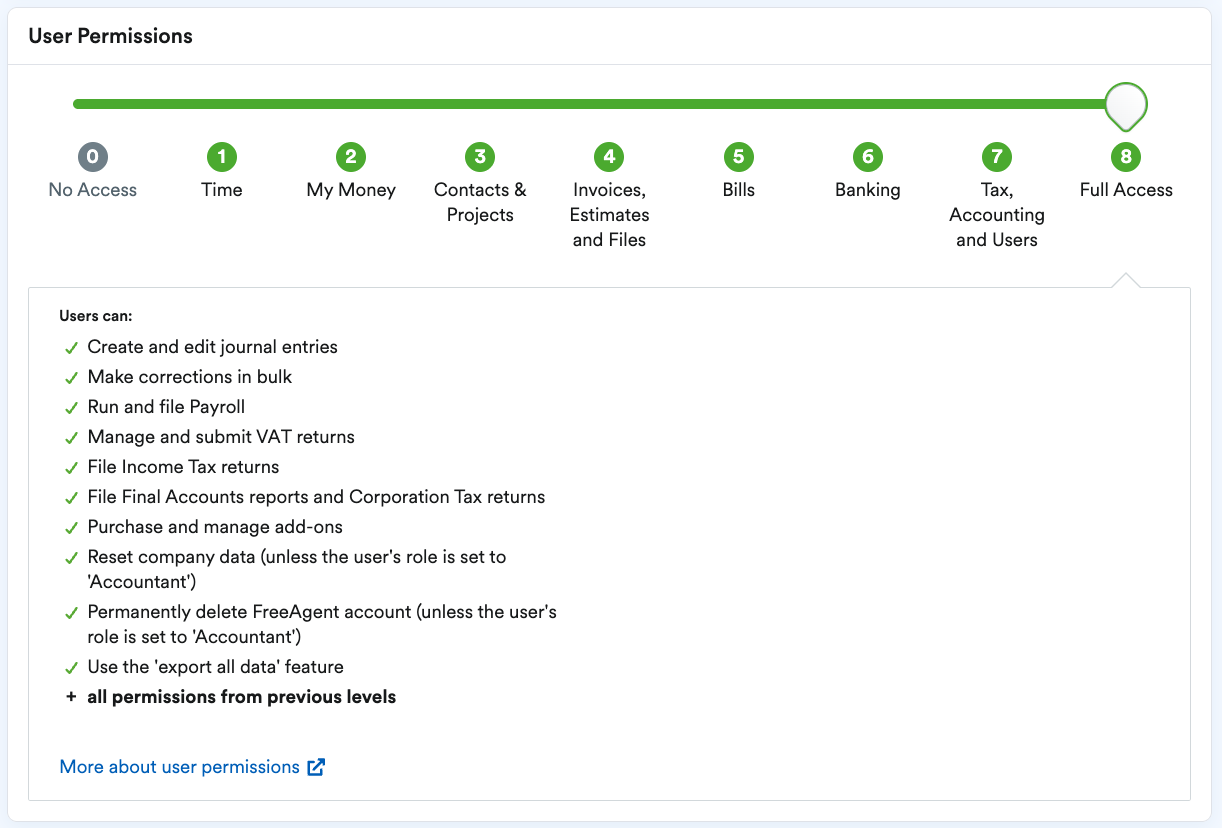Screen dimensions: 1222x828
Task: Click the Bills level label
Action: click(739, 190)
